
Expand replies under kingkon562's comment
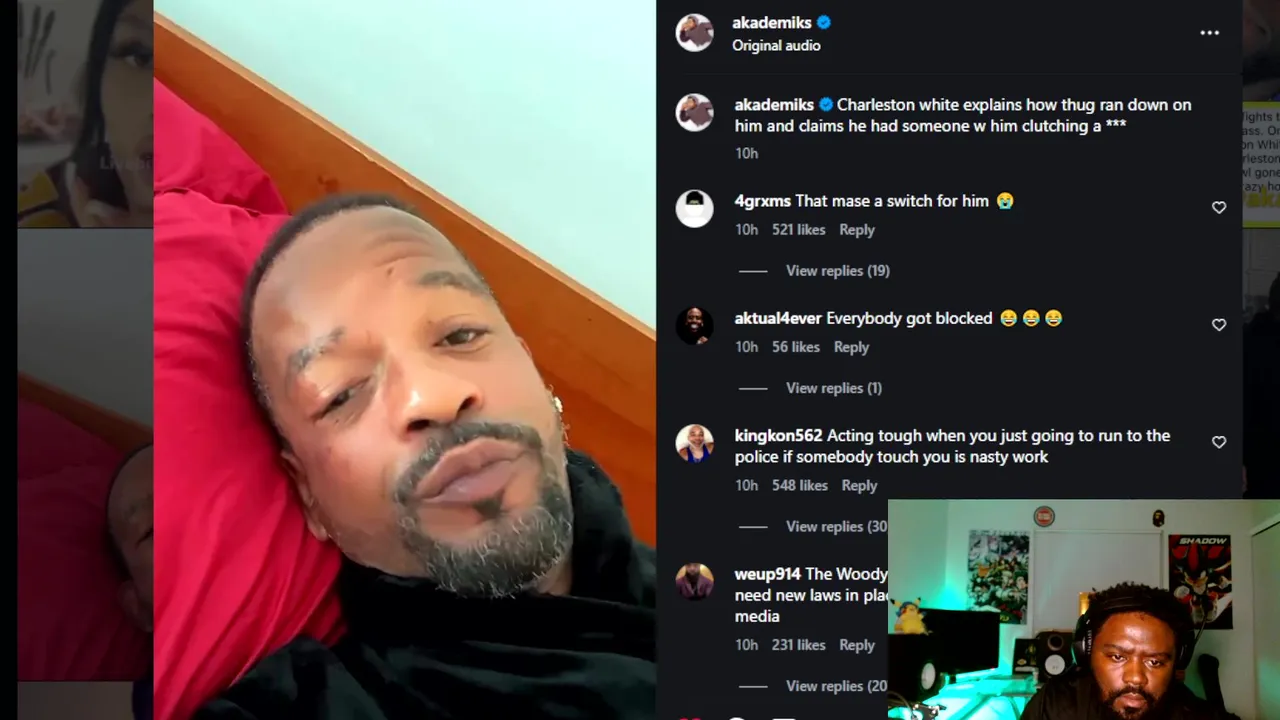click(x=835, y=527)
